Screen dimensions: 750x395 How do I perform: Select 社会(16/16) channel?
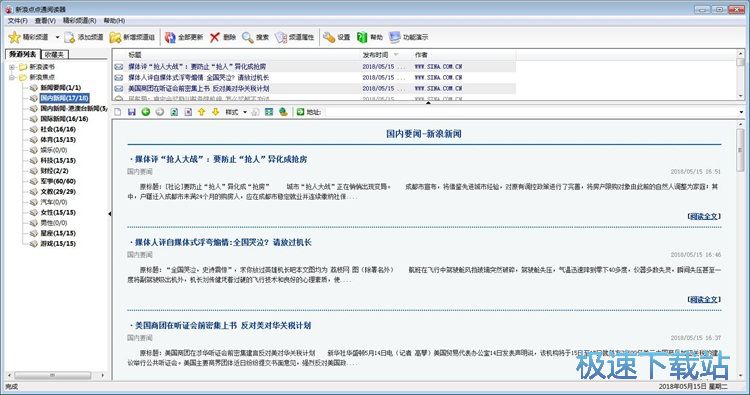point(58,129)
